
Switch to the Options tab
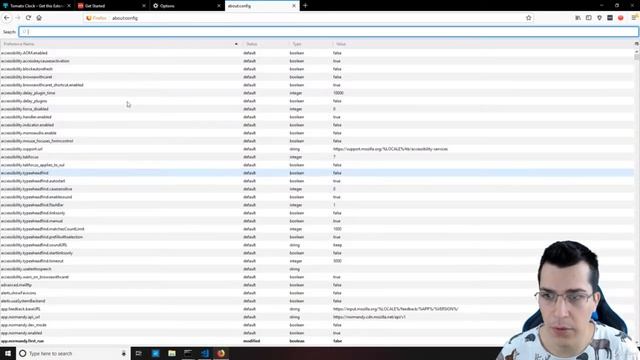coord(187,6)
